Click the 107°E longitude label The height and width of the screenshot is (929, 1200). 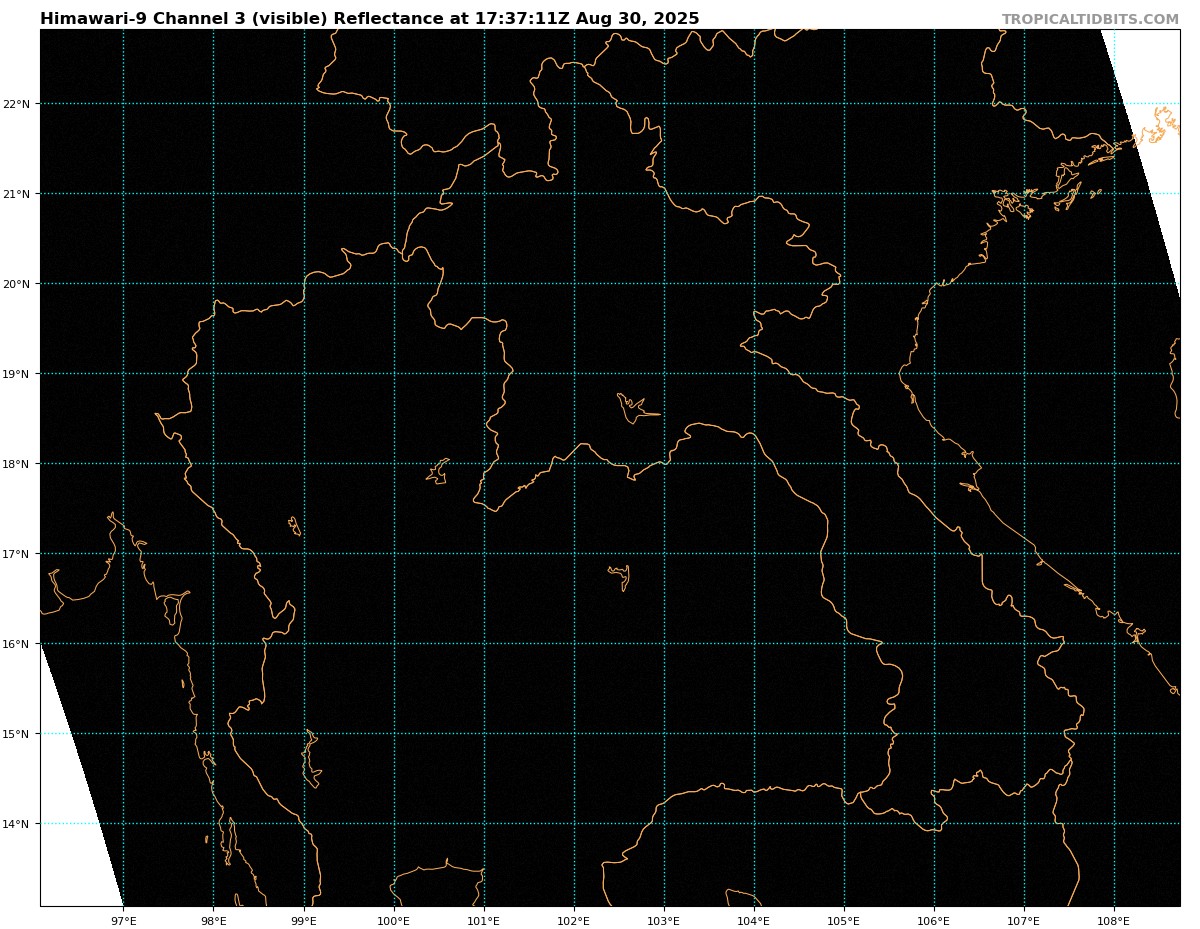point(1024,920)
